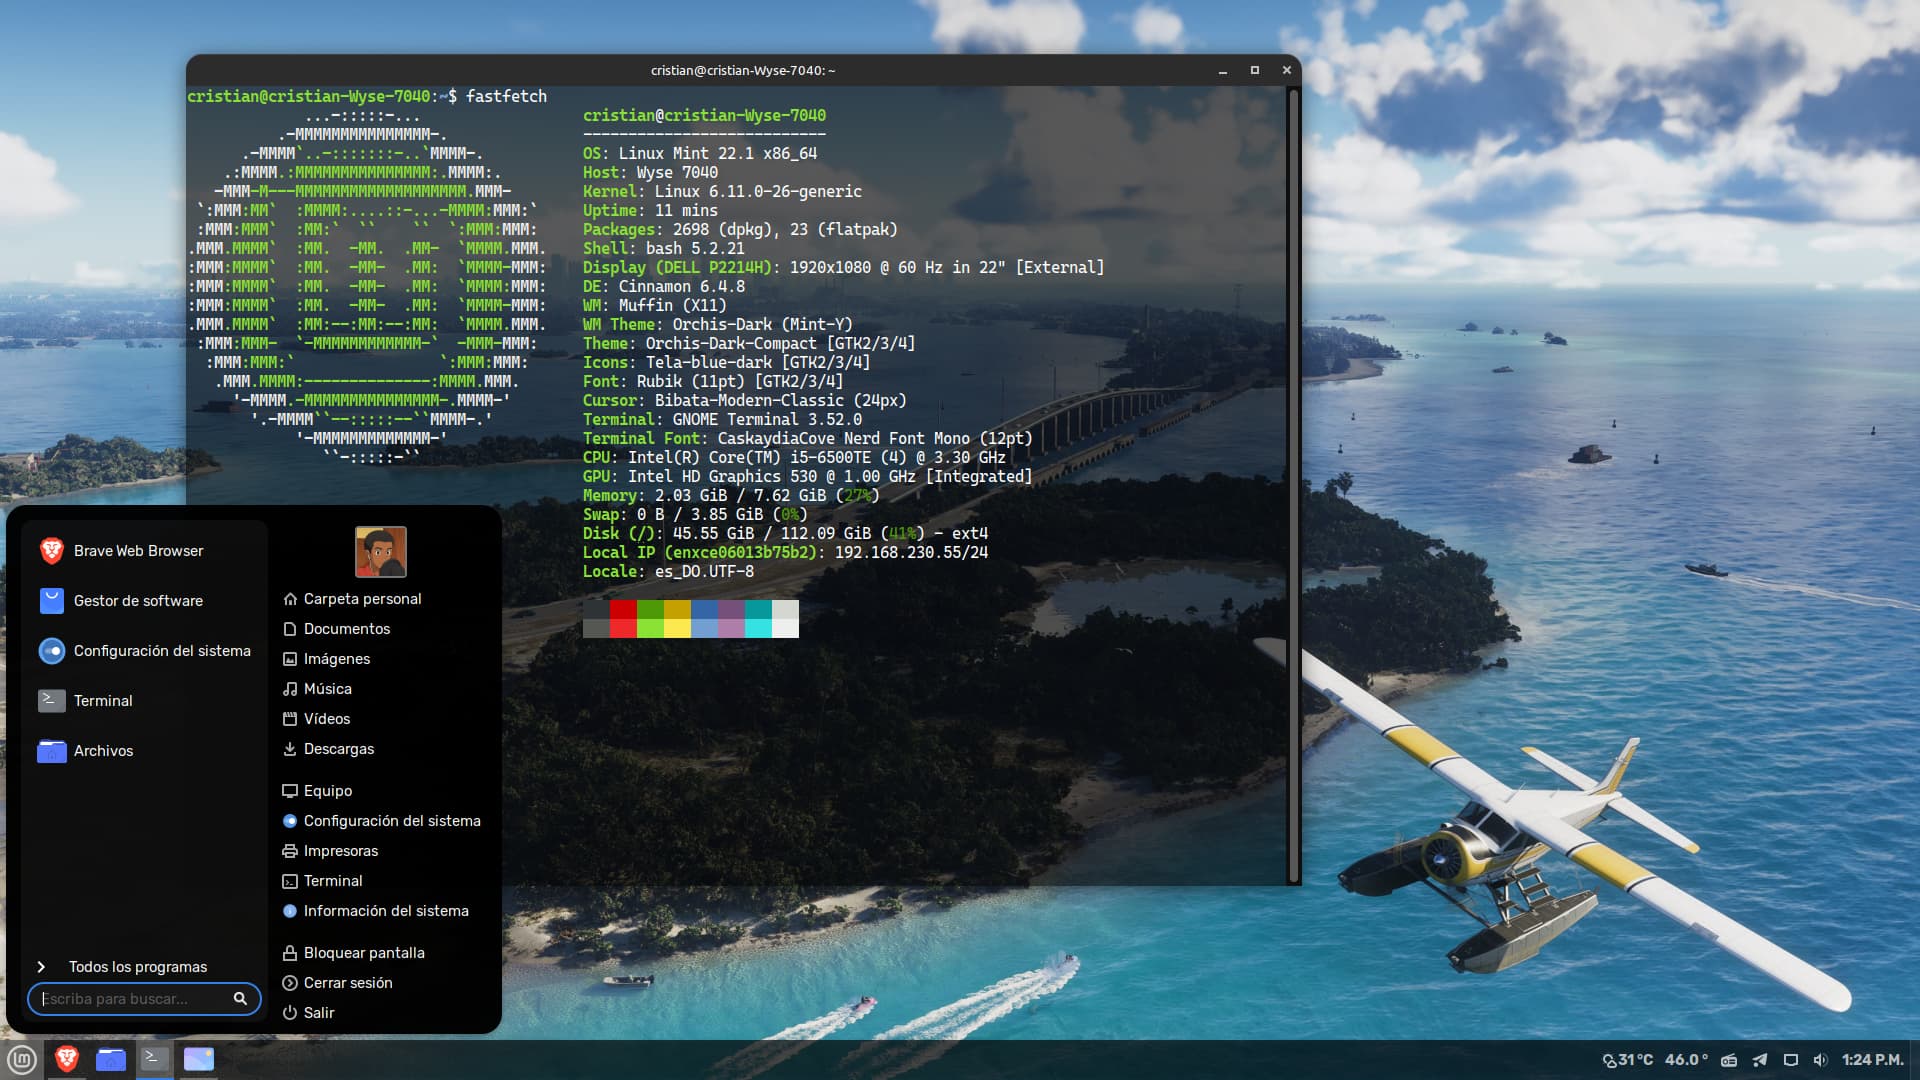Switch to the Terminal taskbar icon
Image resolution: width=1920 pixels, height=1080 pixels.
coord(154,1059)
